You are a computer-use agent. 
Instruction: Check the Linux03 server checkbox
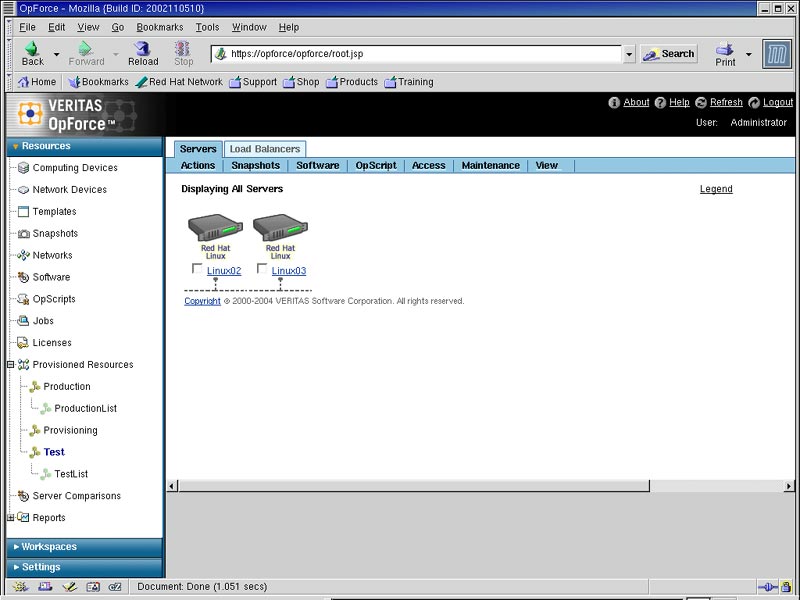tap(262, 268)
